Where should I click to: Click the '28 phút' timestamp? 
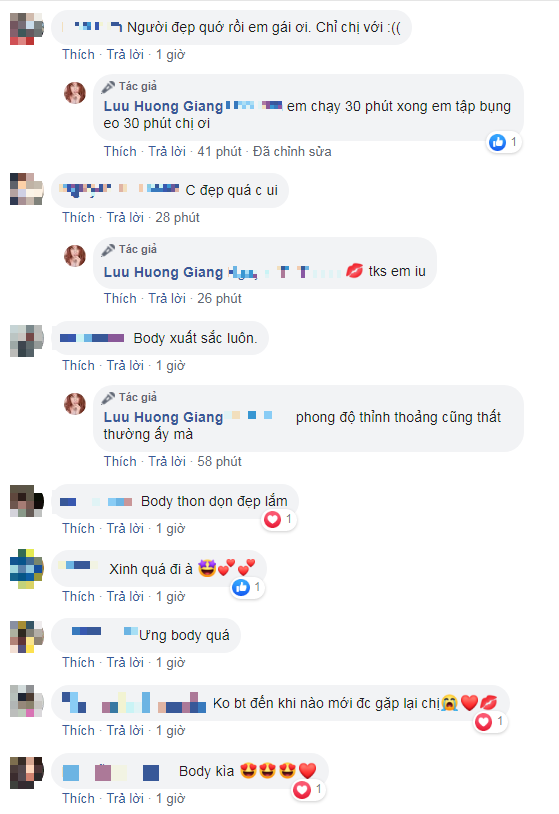[x=178, y=218]
